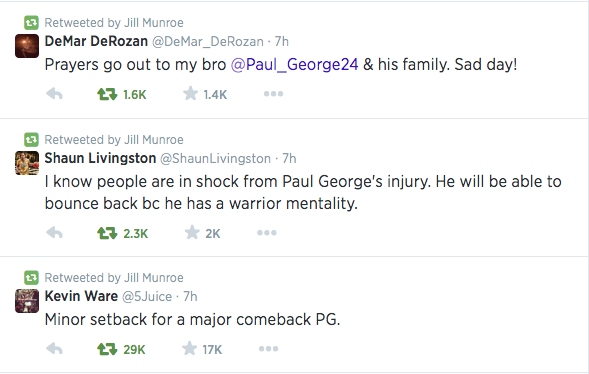Reply to DeMar DeRozan's tweet
589x374 pixels.
[x=54, y=94]
